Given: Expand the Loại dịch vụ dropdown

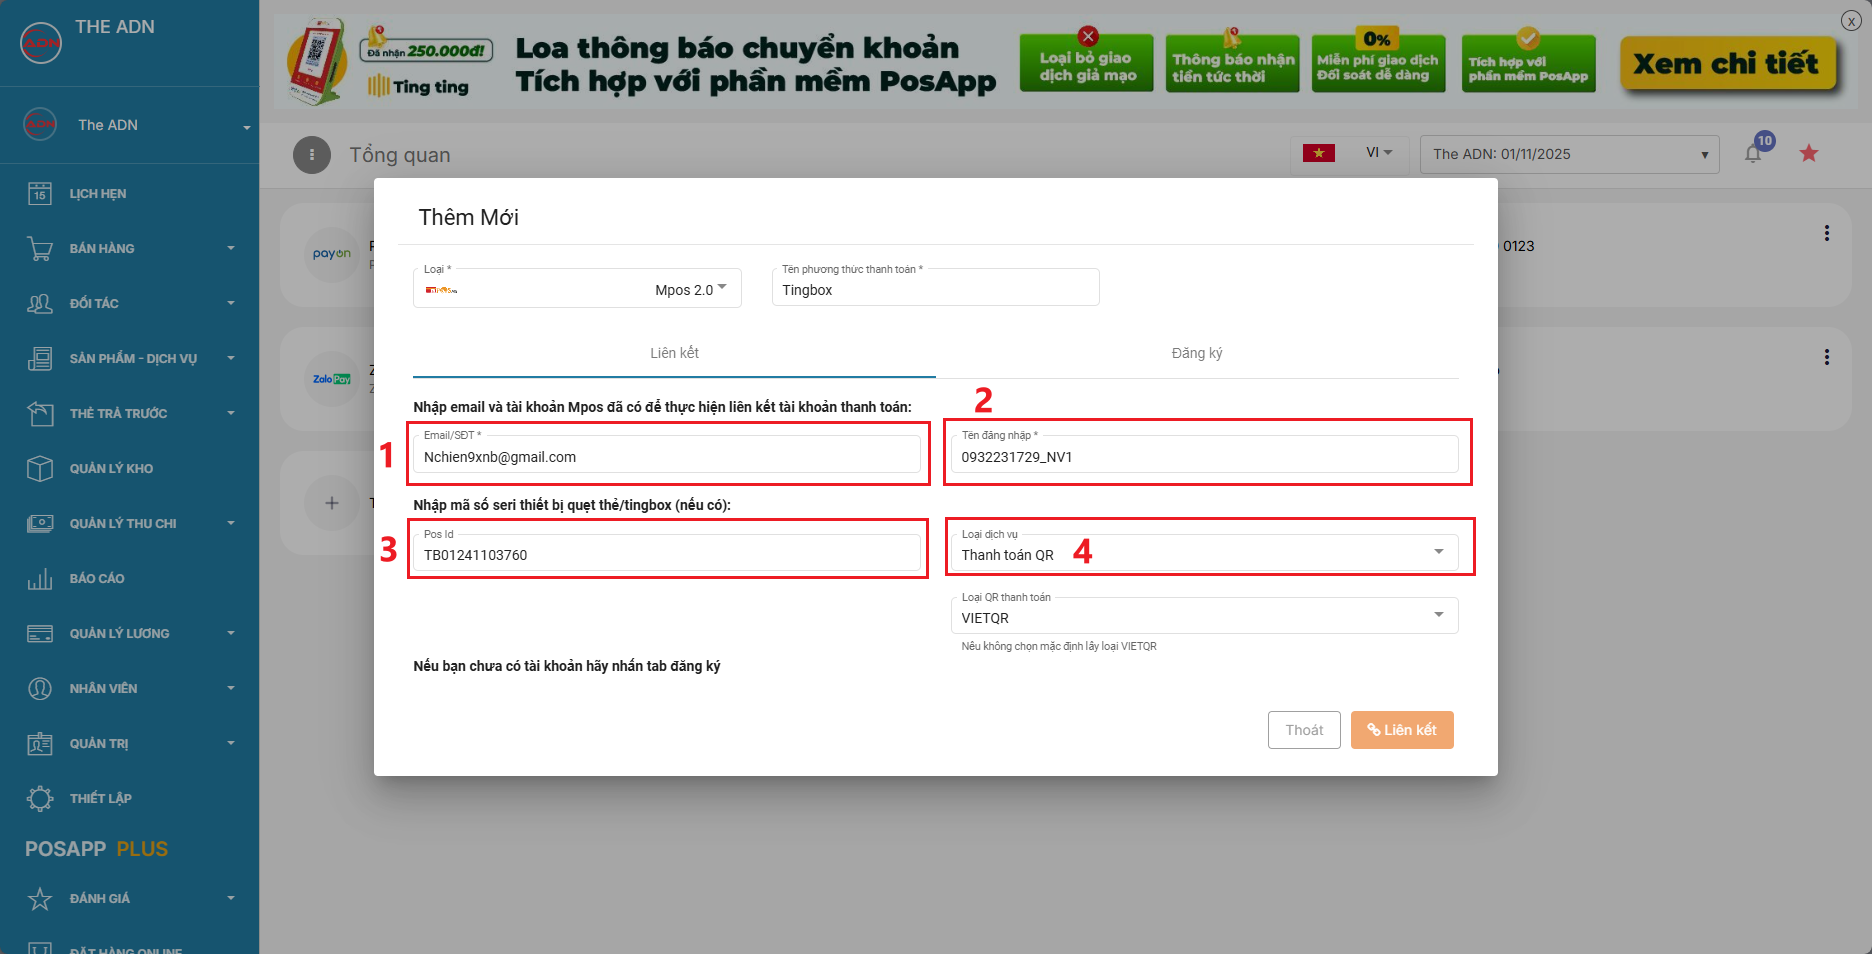Looking at the screenshot, I should pos(1204,554).
